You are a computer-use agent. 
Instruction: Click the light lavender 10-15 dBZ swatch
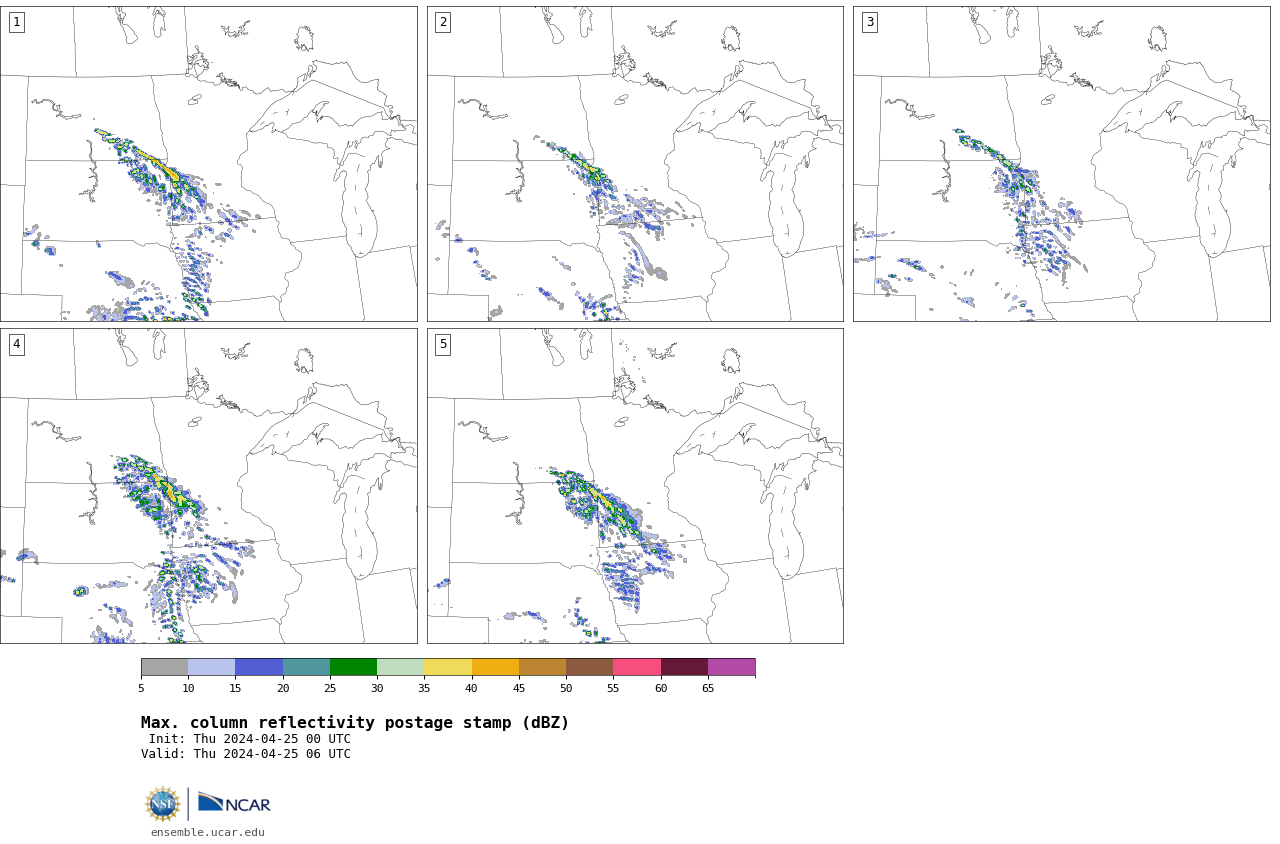211,667
